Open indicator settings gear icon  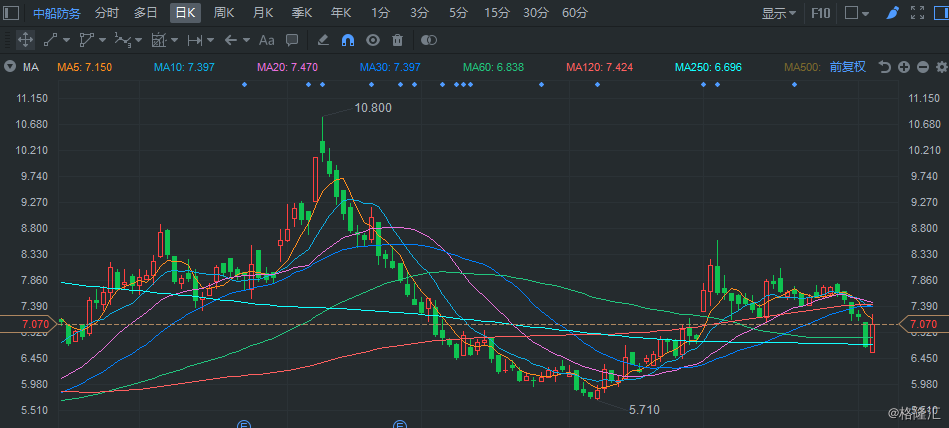940,67
